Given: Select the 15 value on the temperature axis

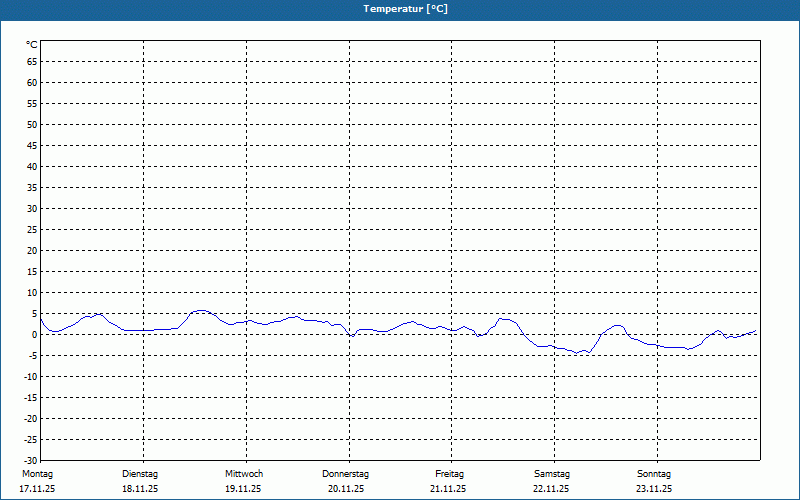Looking at the screenshot, I should 32,271.
